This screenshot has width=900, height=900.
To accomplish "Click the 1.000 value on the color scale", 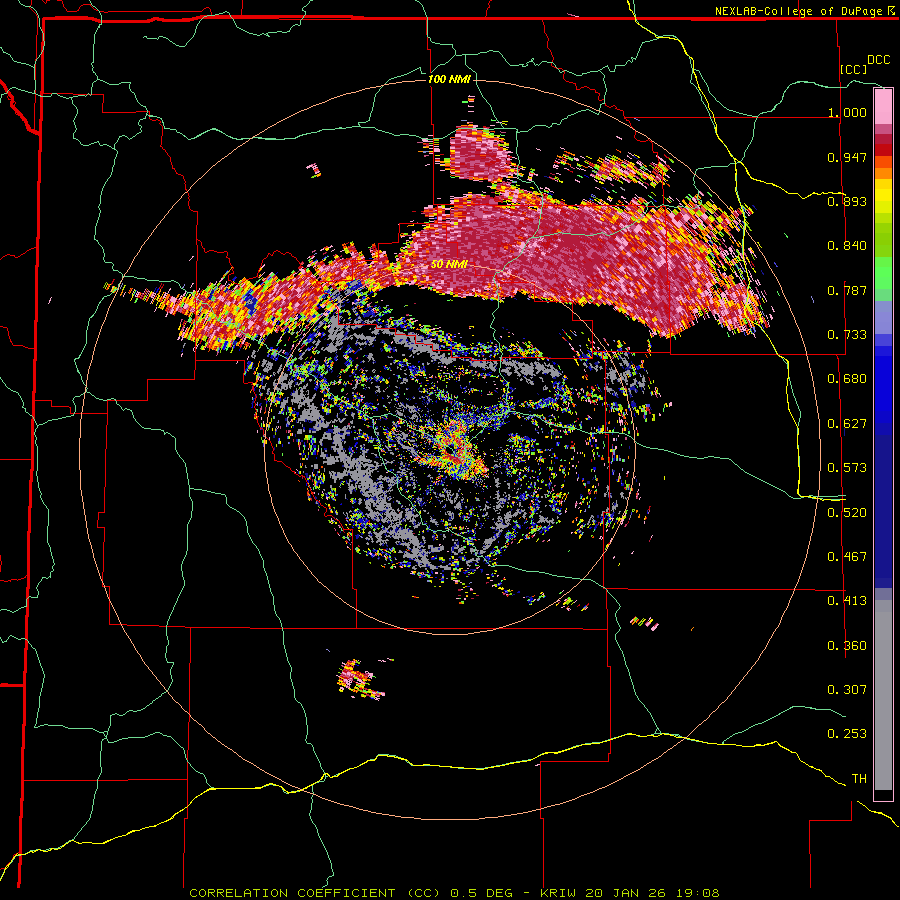I will [847, 112].
